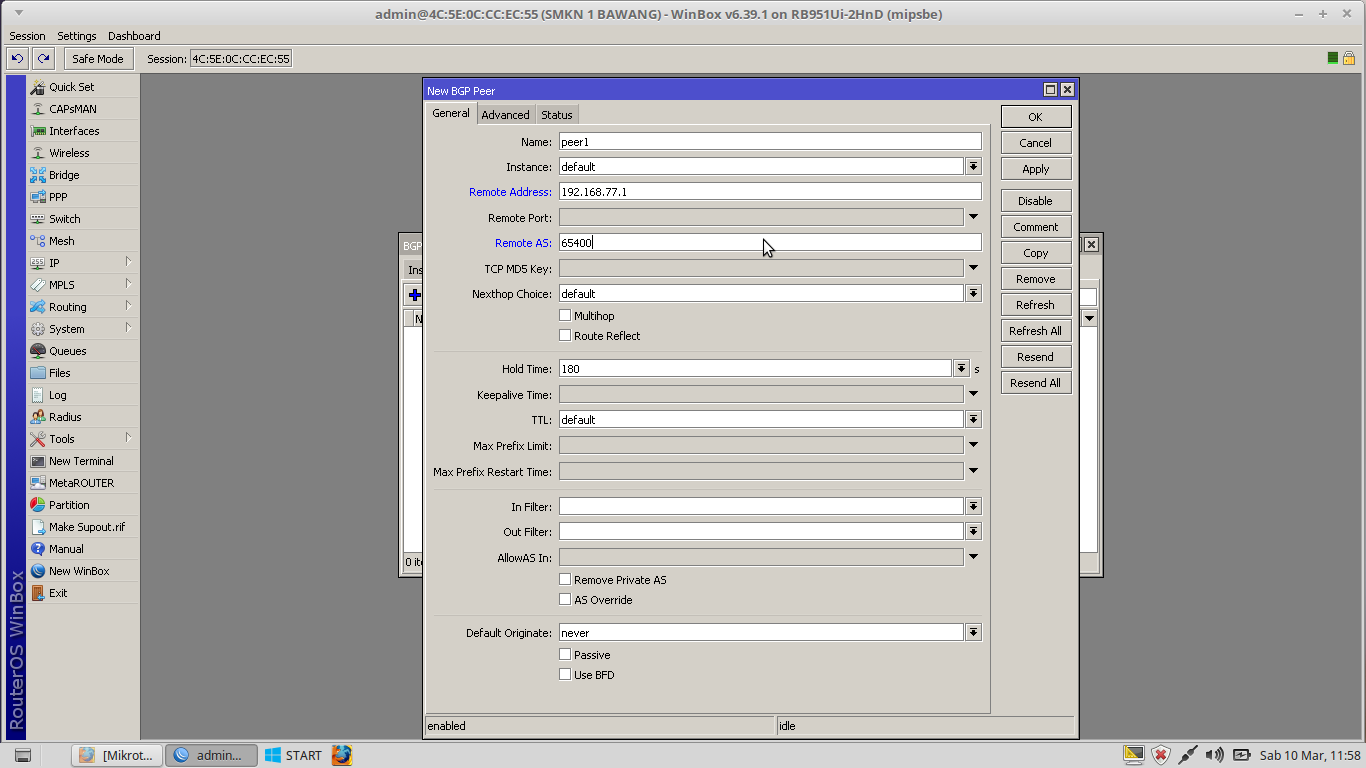Launch a New Terminal session
Viewport: 1366px width, 768px height.
pyautogui.click(x=80, y=460)
